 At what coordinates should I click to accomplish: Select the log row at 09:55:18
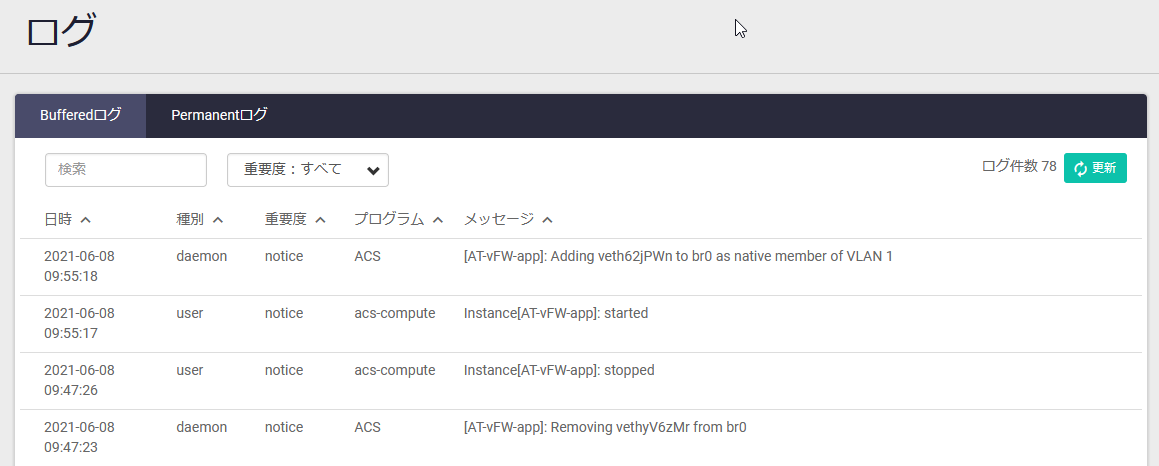coord(581,266)
